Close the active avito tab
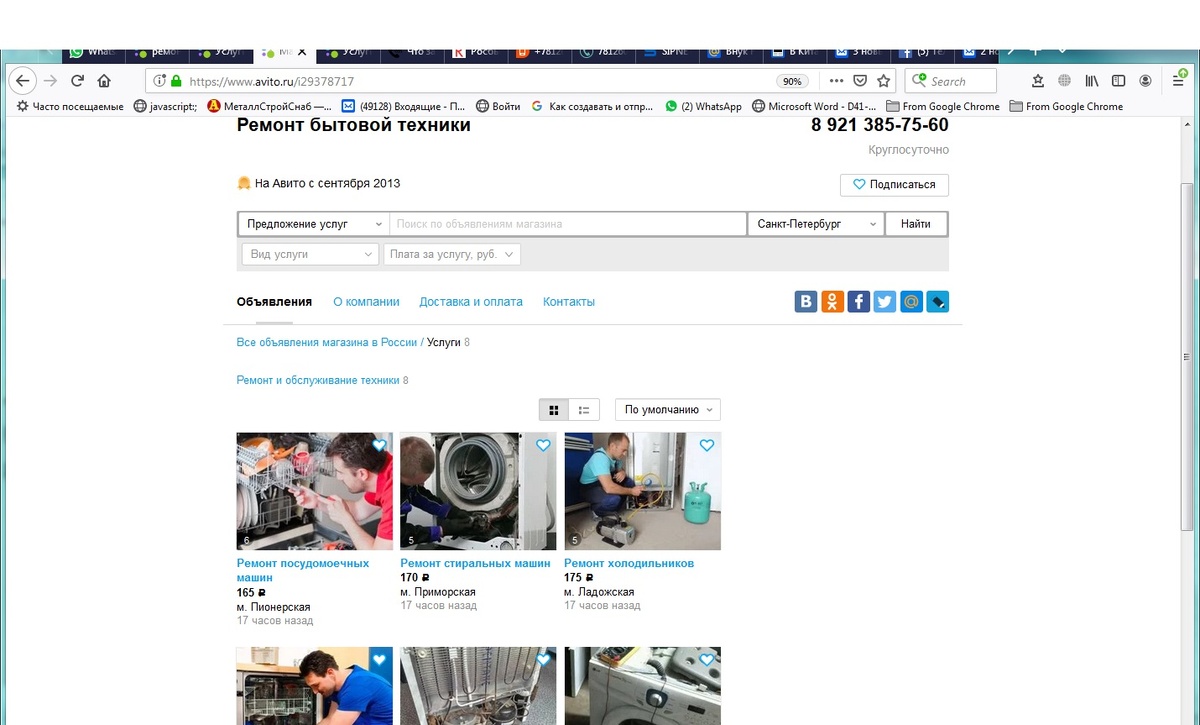This screenshot has width=1200, height=725. (302, 51)
